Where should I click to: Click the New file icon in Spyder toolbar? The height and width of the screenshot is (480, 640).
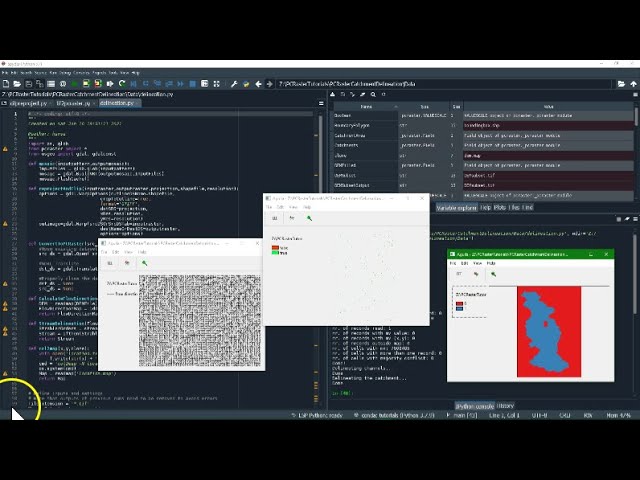click(6, 84)
